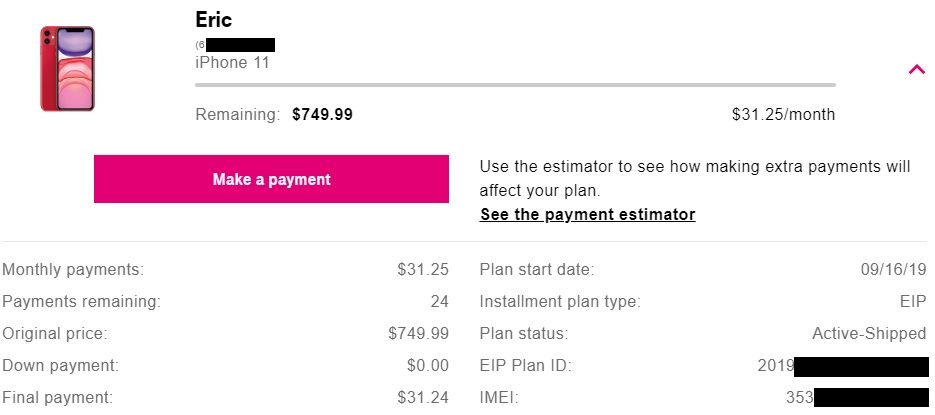The width and height of the screenshot is (935, 415).
Task: Click the Original price $749.99 value
Action: [419, 333]
